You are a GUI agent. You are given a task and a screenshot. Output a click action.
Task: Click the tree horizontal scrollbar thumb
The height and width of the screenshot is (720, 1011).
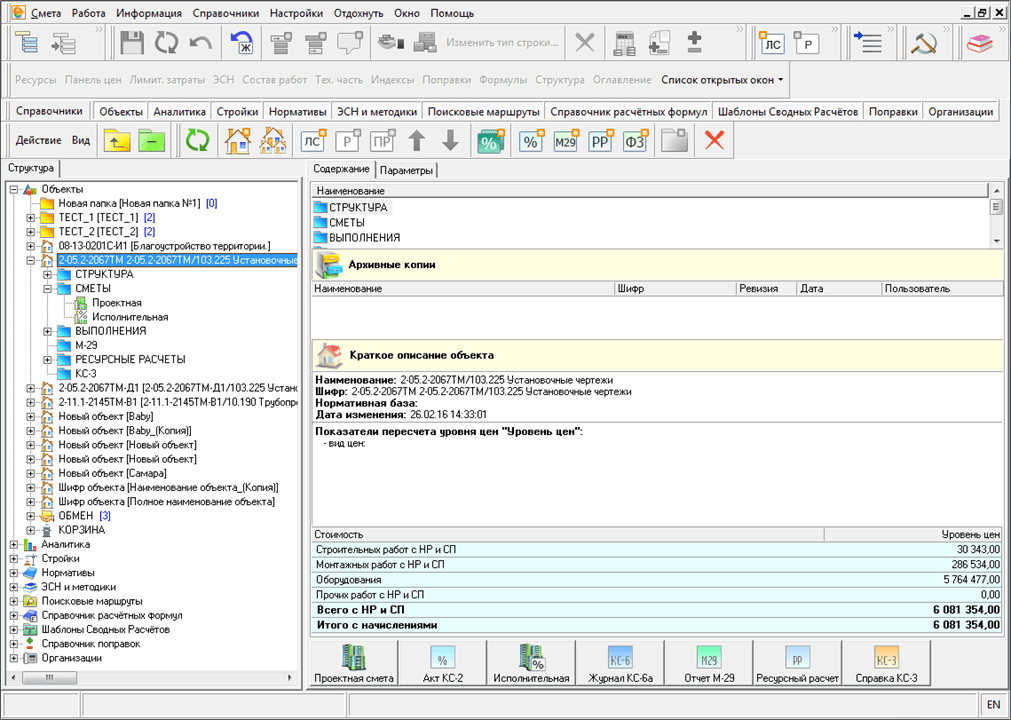(50, 677)
